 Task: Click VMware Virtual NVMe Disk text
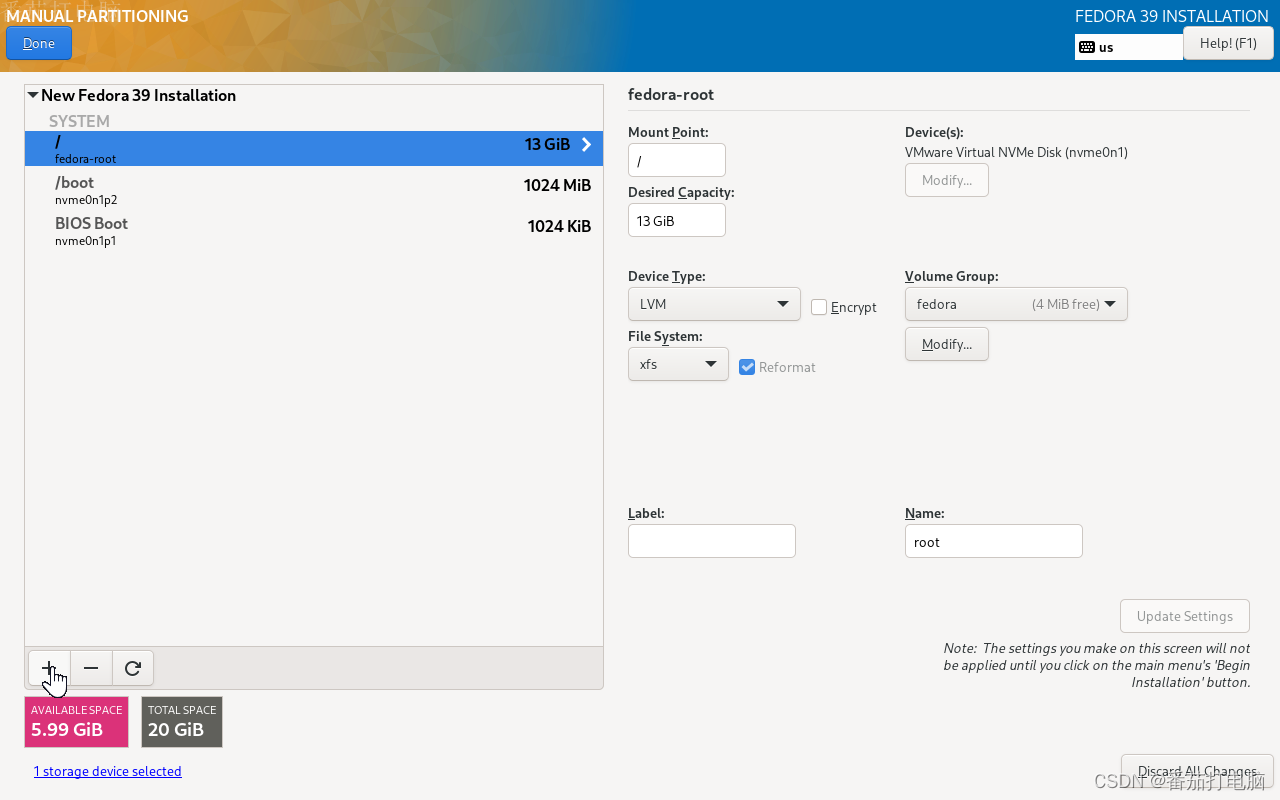point(1016,152)
